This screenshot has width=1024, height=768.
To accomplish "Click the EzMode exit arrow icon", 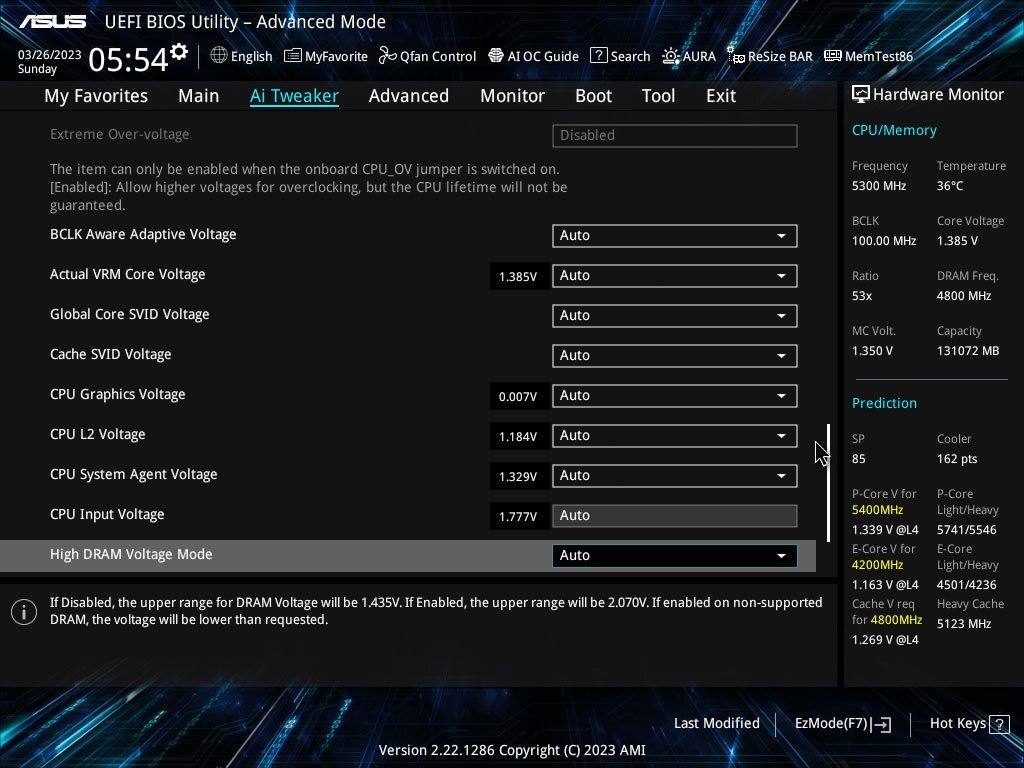I will pyautogui.click(x=881, y=724).
